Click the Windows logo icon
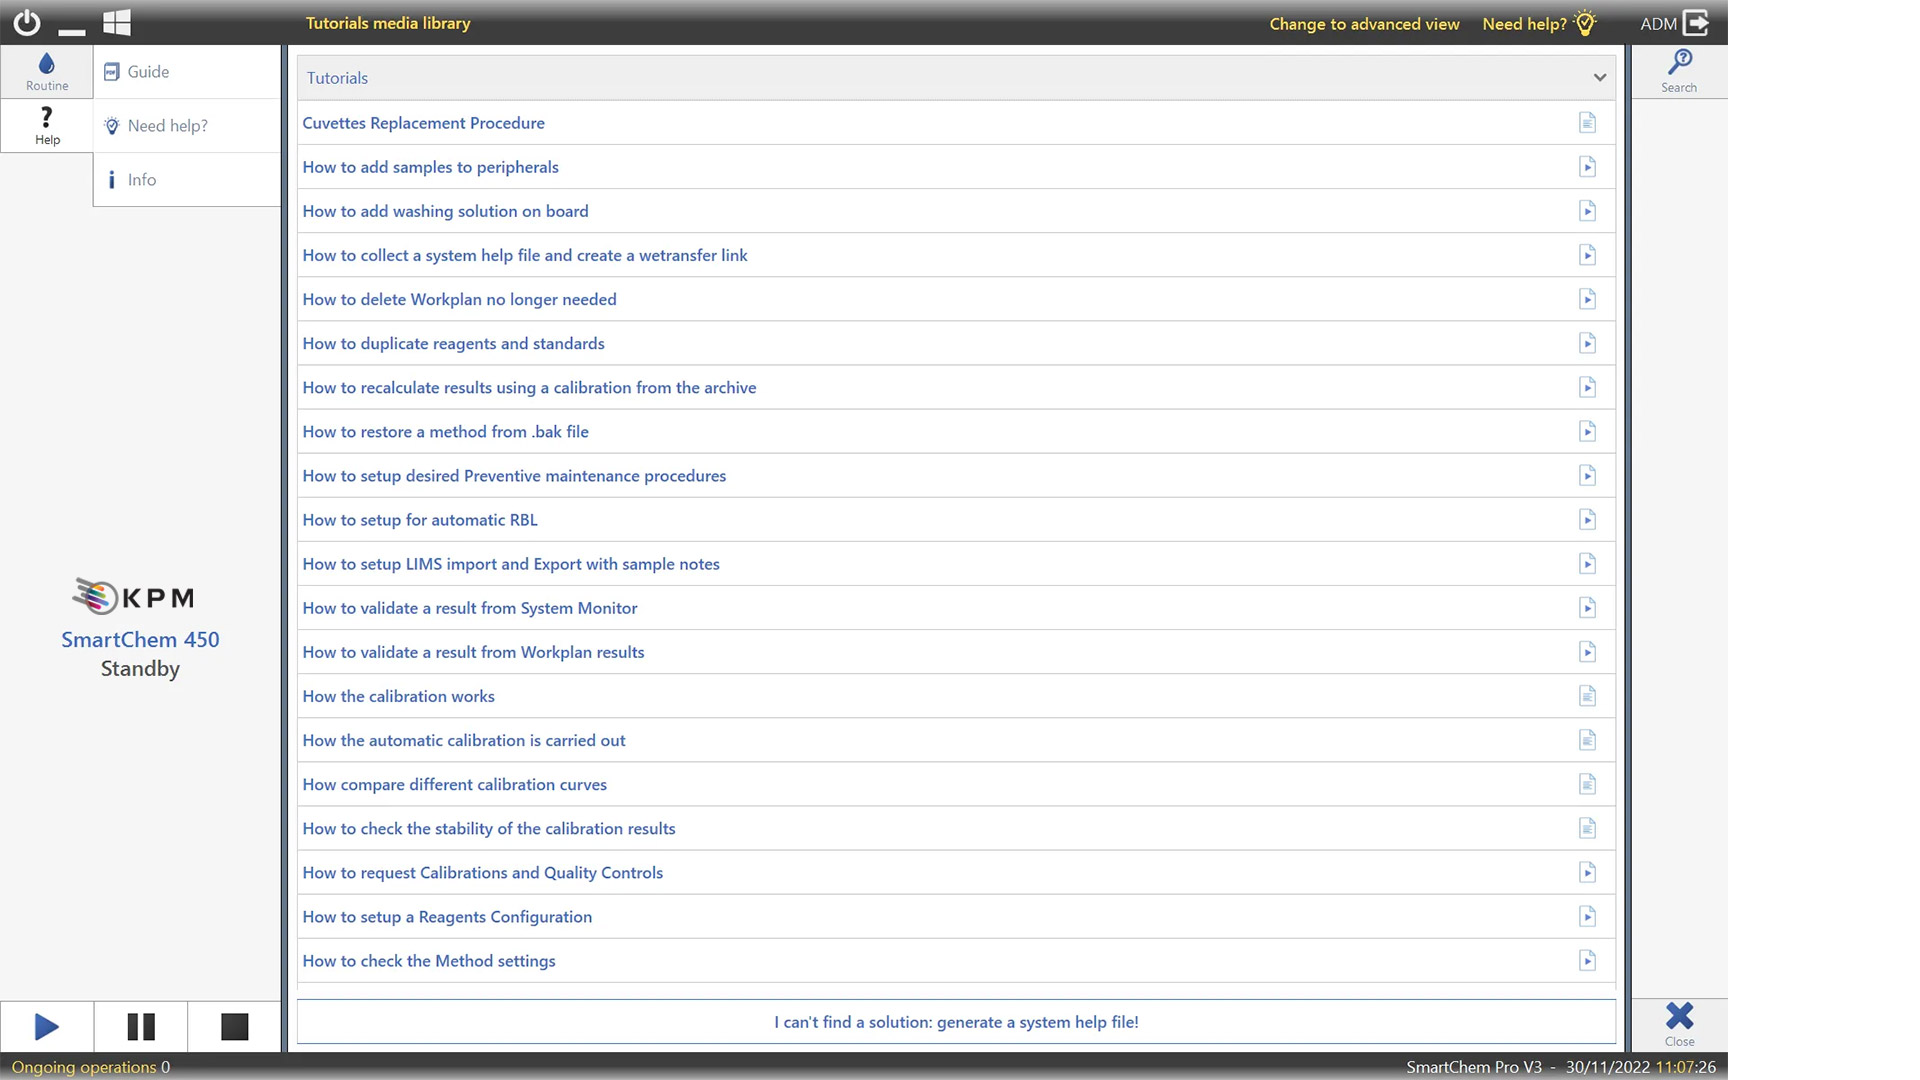This screenshot has height=1080, width=1920. tap(117, 22)
